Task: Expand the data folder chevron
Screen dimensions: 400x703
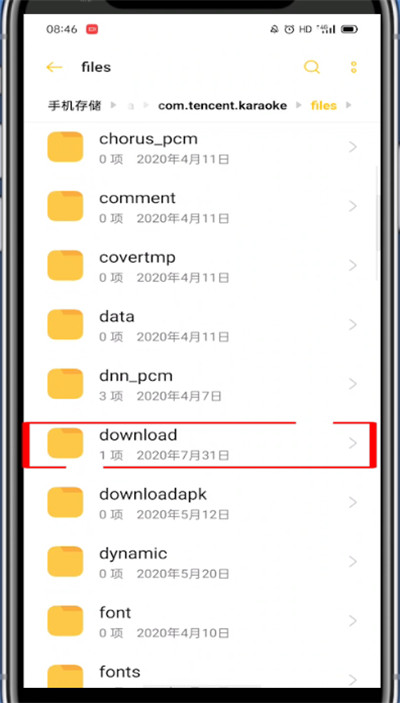Action: click(x=353, y=325)
